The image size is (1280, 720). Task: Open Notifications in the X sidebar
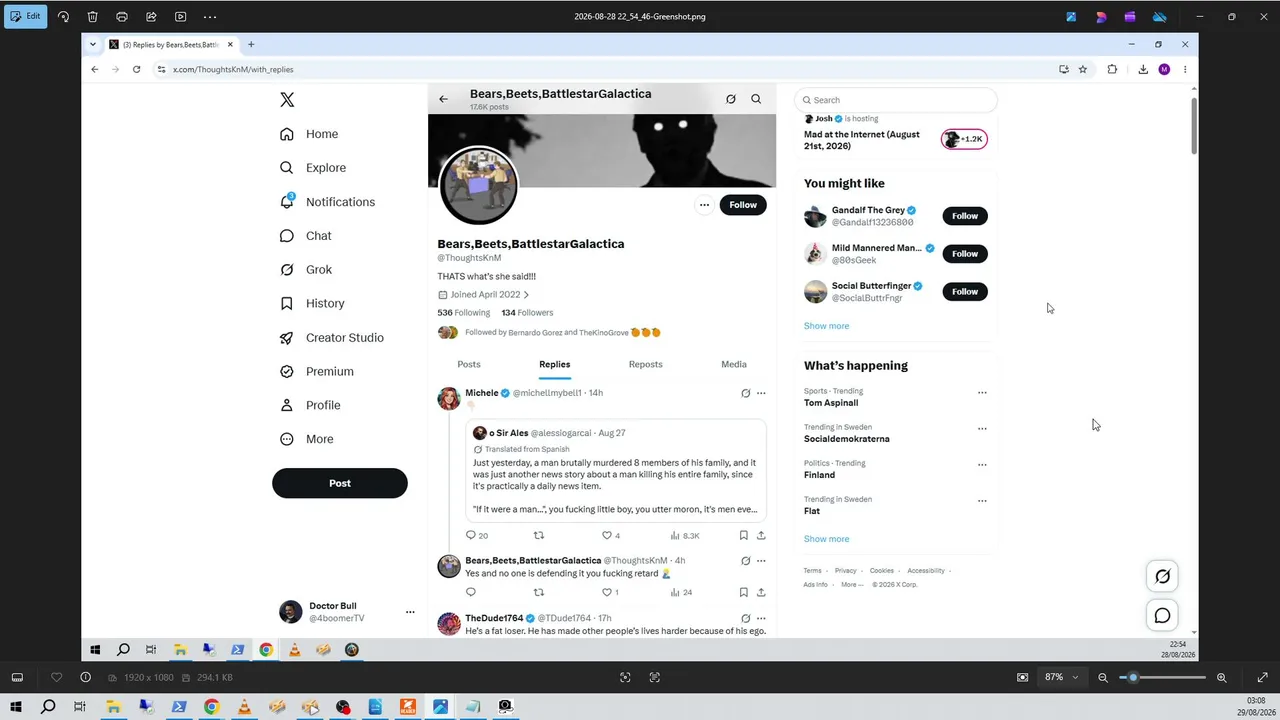(328, 202)
